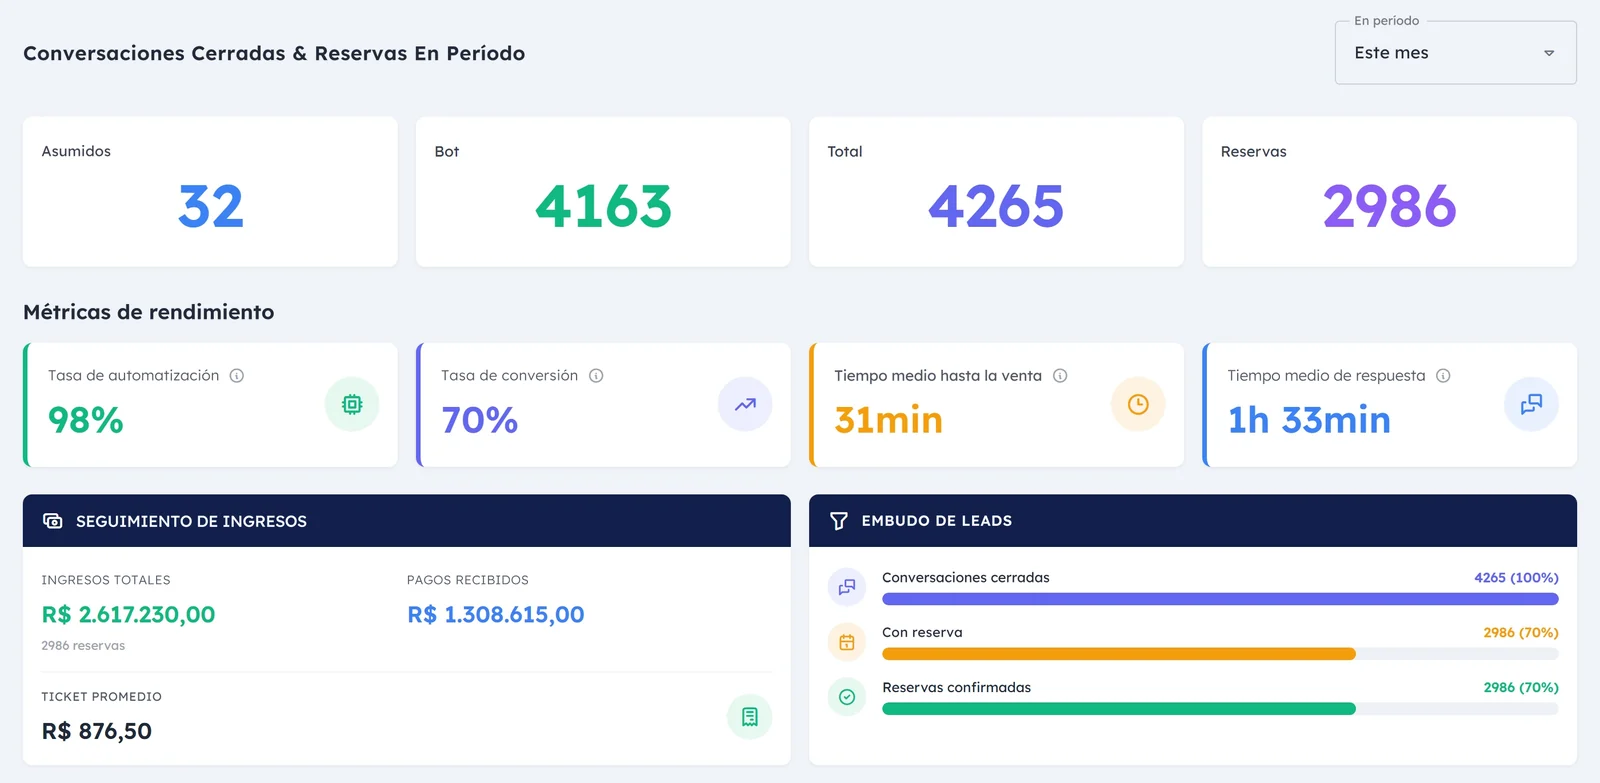Click the 31min time to sale value

888,420
